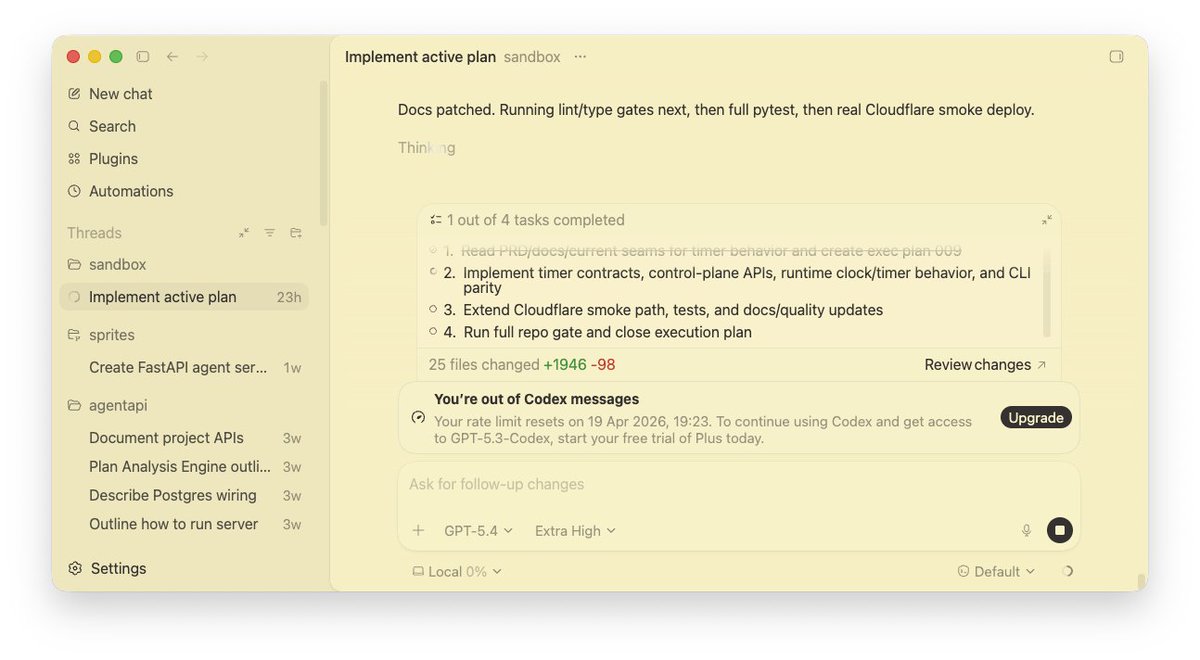Click You're out of Codex messages heading
1200x660 pixels.
(536, 399)
